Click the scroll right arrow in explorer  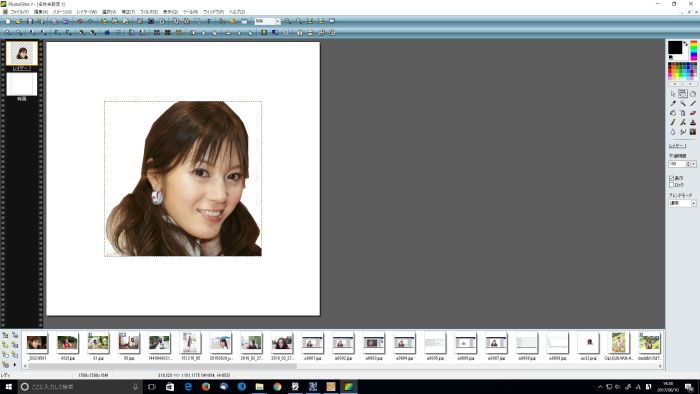tap(660, 366)
